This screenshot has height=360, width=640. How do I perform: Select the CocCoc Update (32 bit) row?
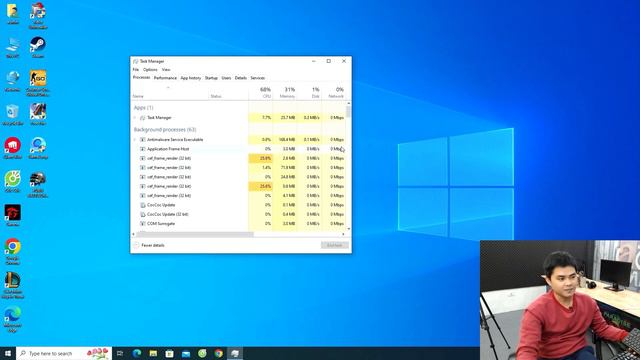tap(239, 214)
